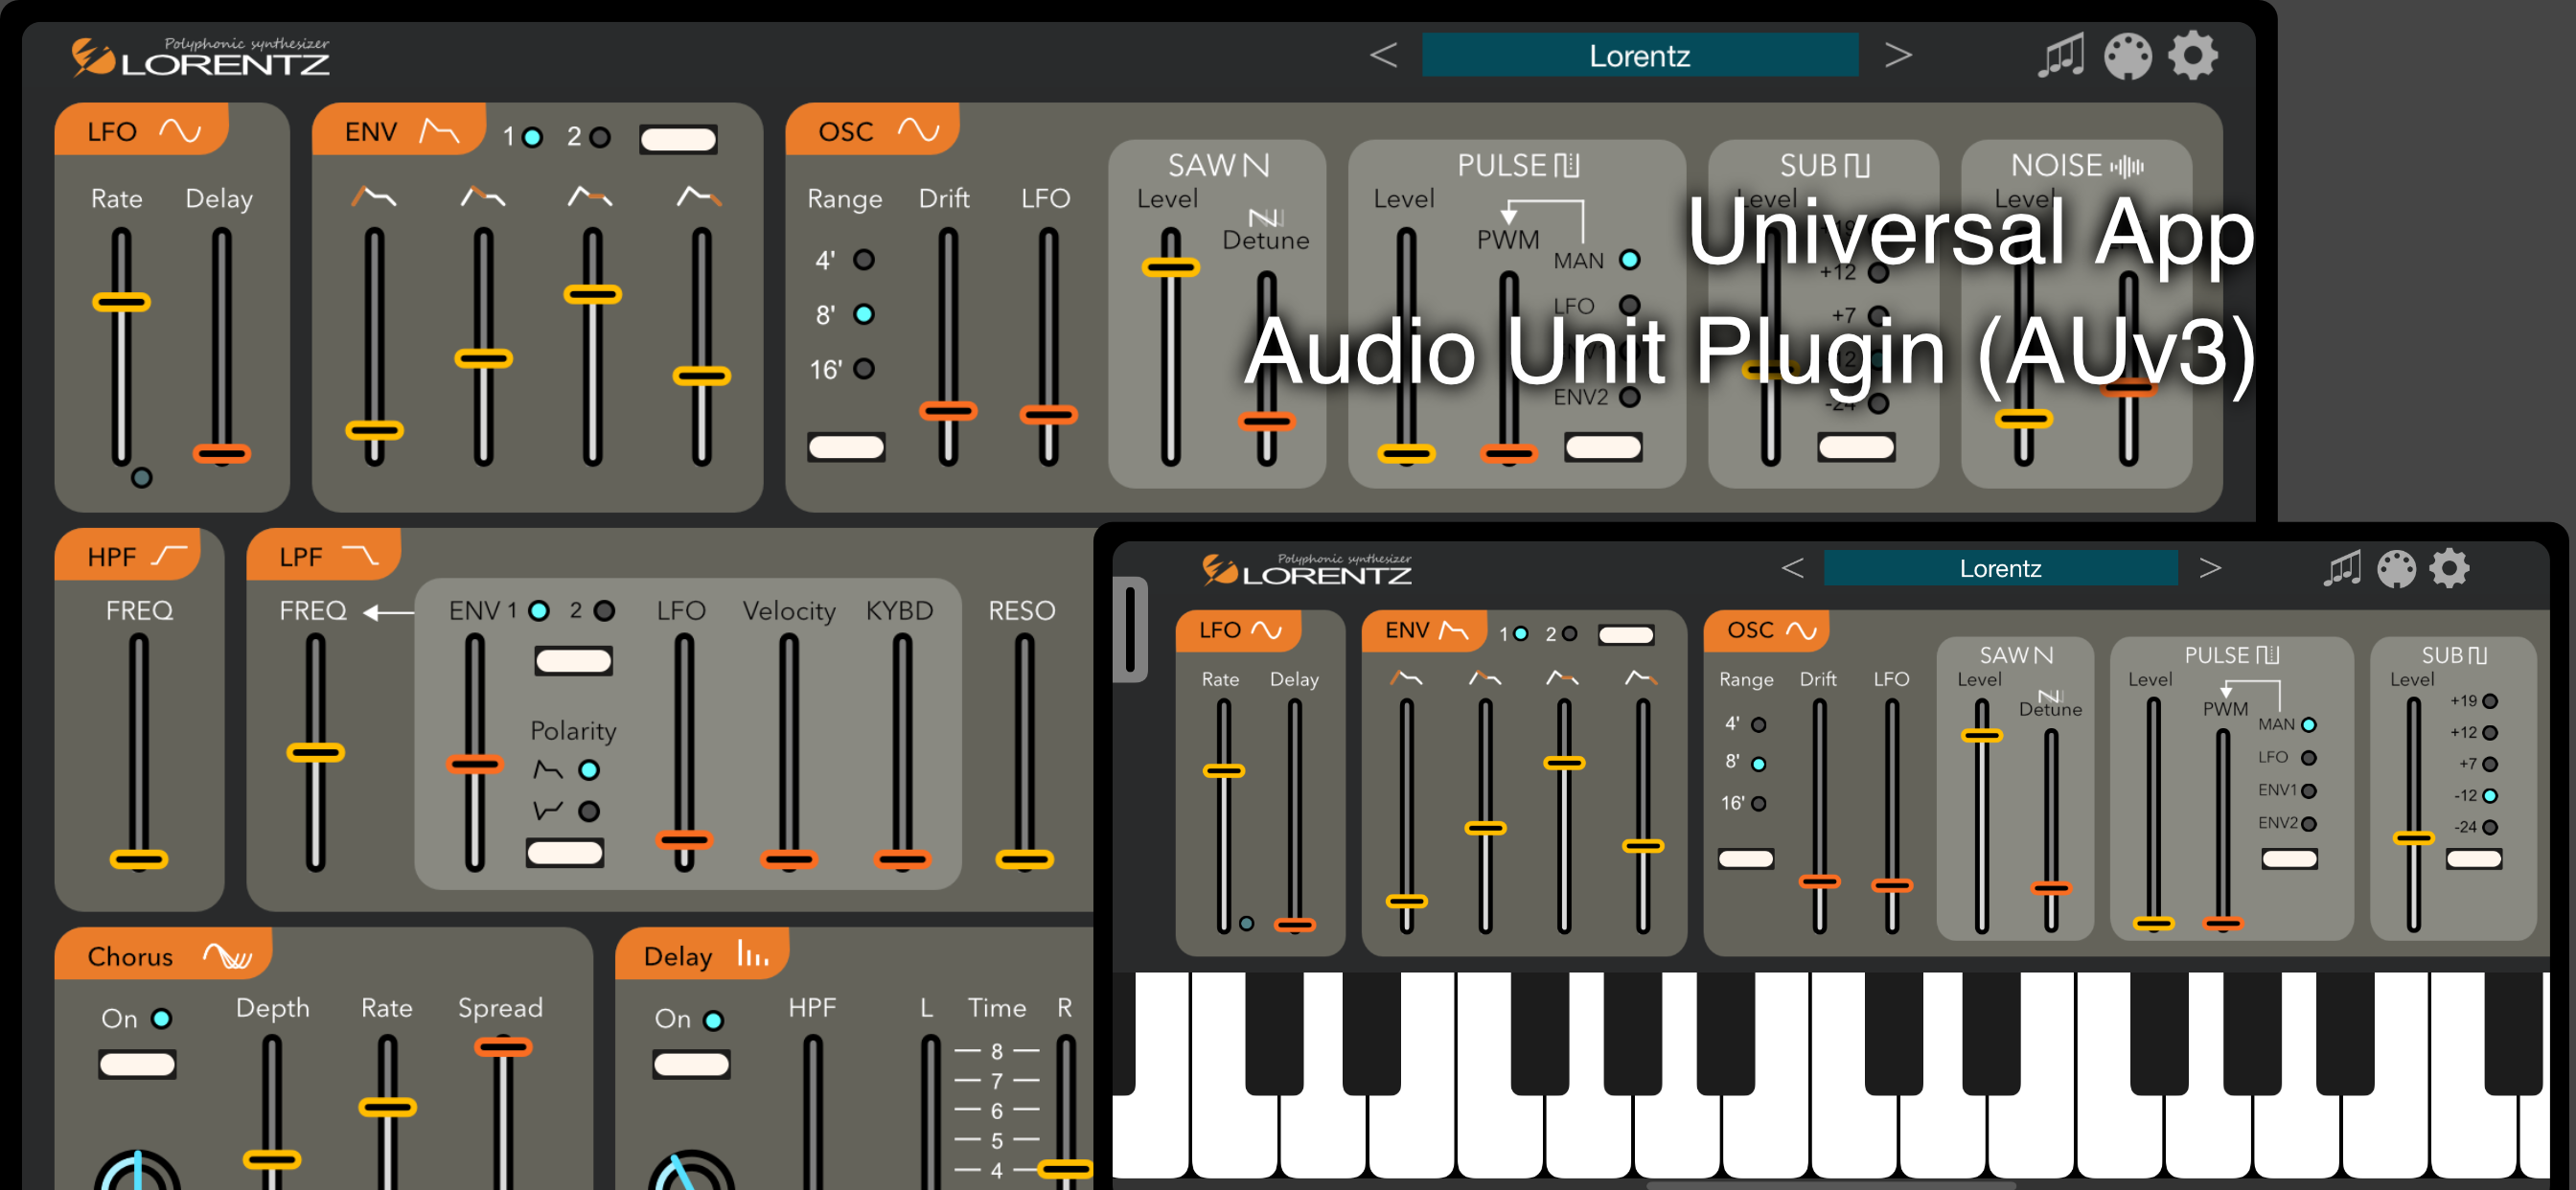Click the Chorus waveform header icon
Image resolution: width=2576 pixels, height=1190 pixels.
click(228, 956)
